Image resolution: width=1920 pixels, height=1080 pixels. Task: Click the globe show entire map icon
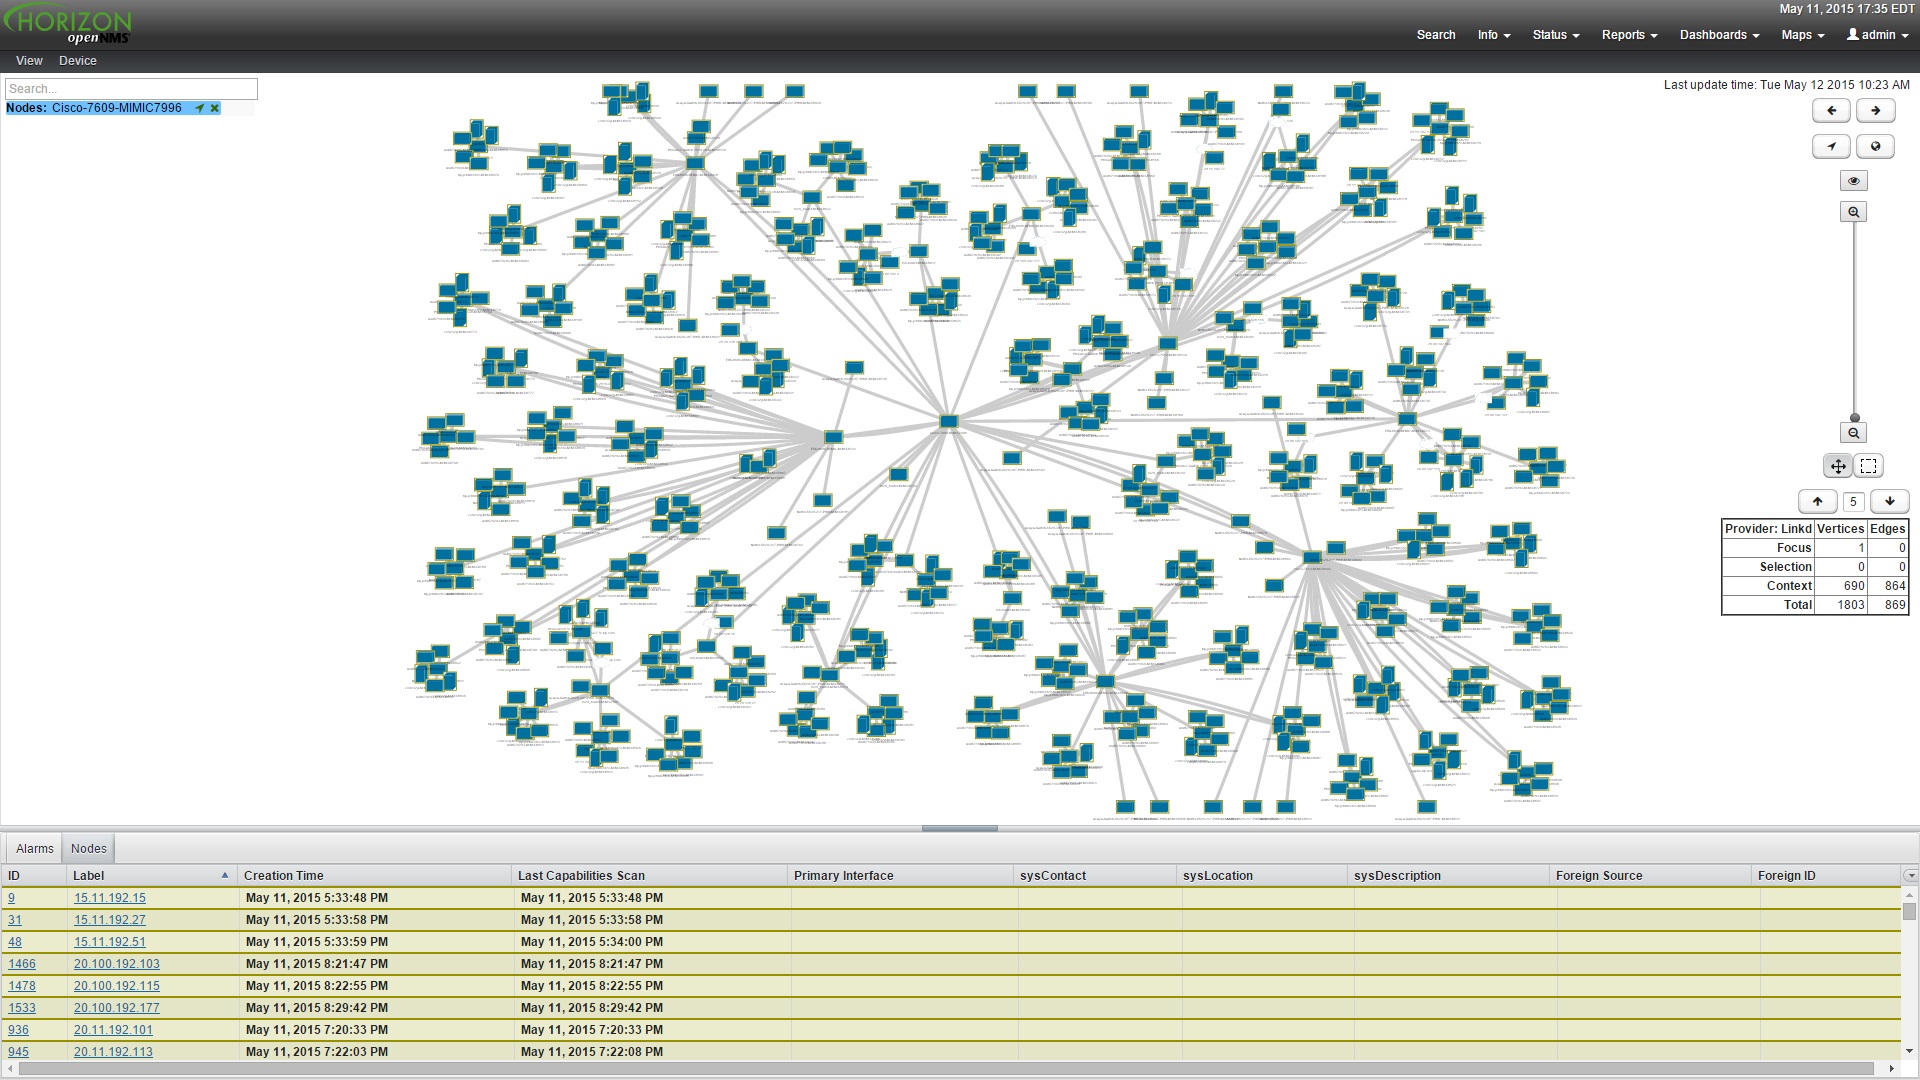[1875, 147]
